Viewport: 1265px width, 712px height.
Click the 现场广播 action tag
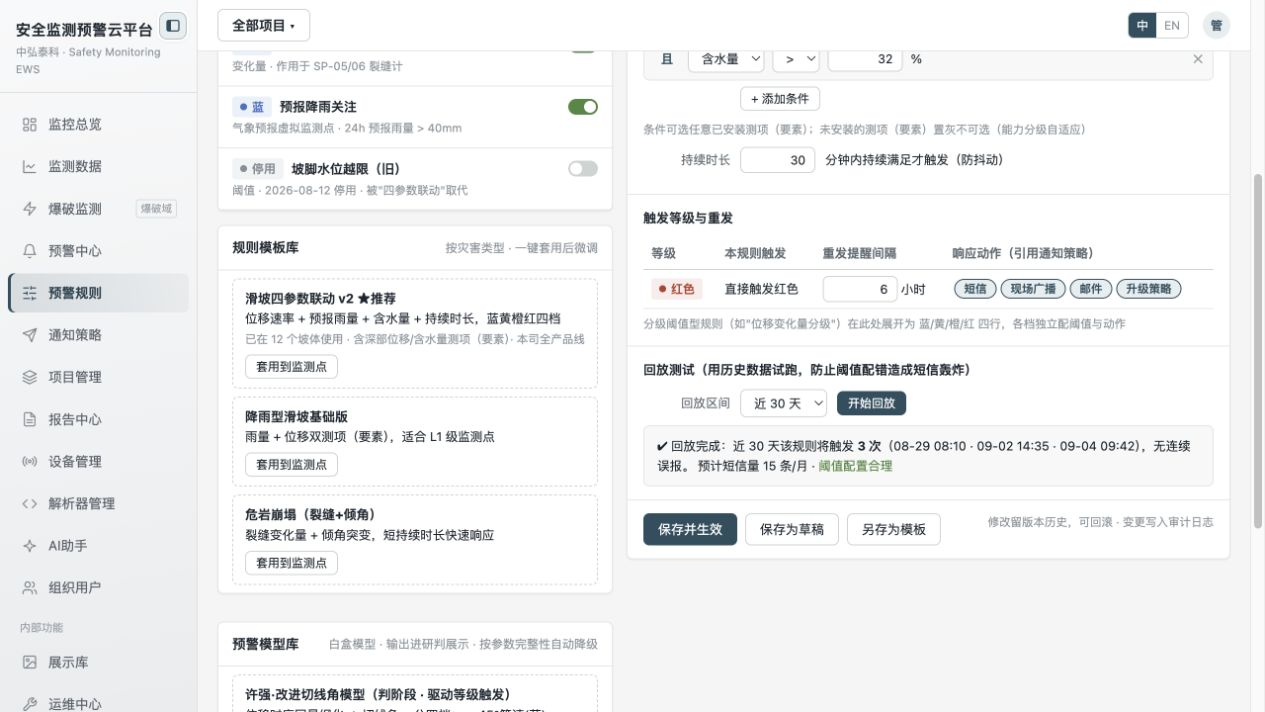pyautogui.click(x=1033, y=289)
